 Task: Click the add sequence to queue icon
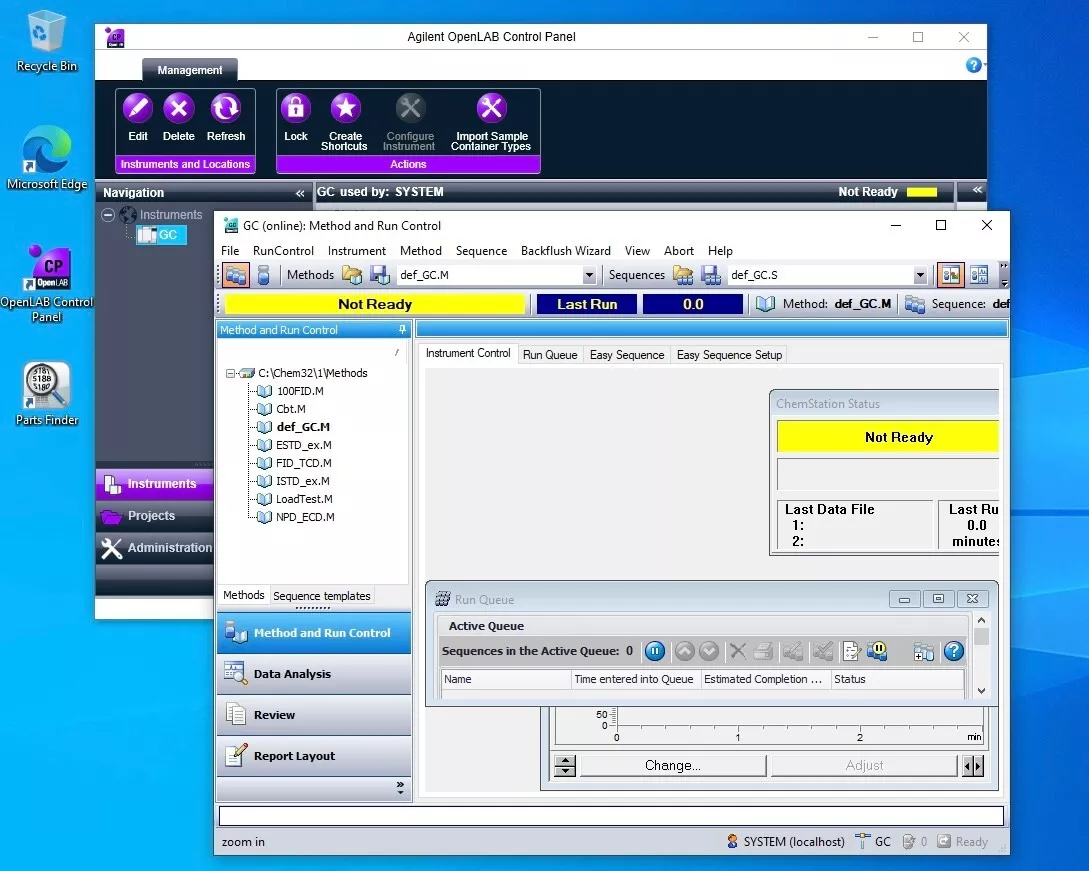click(924, 652)
